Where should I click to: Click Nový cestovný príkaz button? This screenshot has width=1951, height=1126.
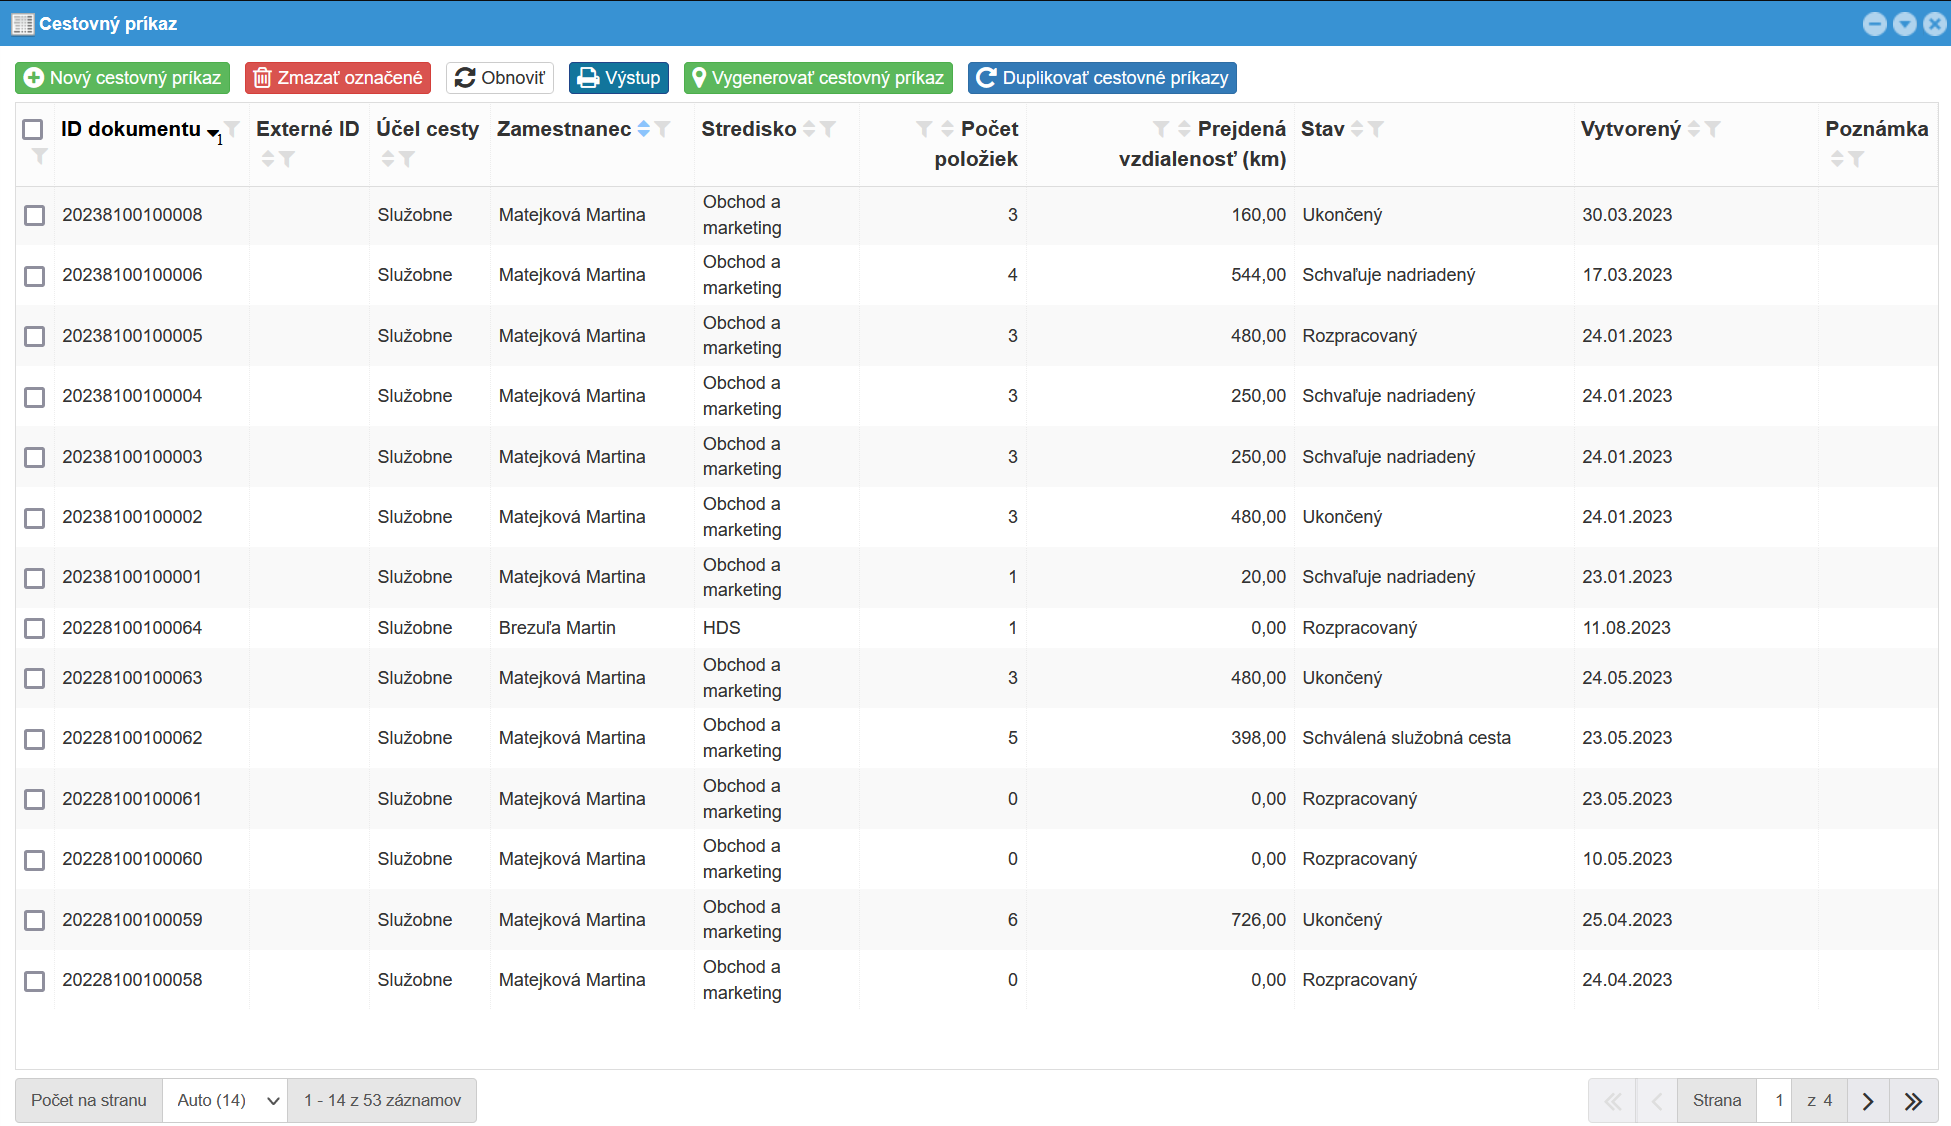[x=122, y=78]
